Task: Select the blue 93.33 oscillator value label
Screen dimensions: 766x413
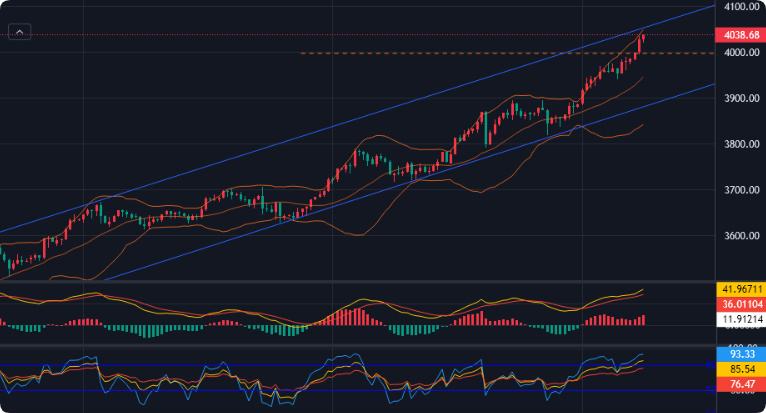Action: pos(742,354)
